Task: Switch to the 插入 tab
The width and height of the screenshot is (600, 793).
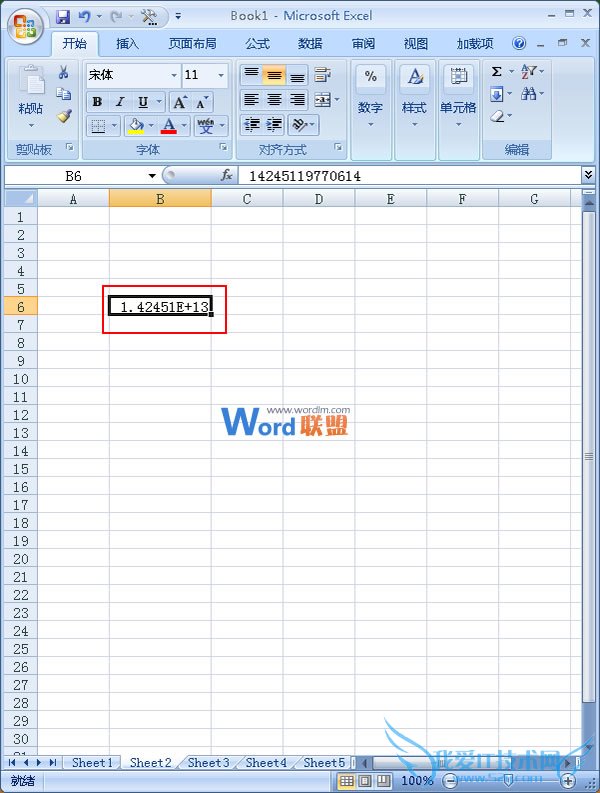Action: pyautogui.click(x=127, y=44)
